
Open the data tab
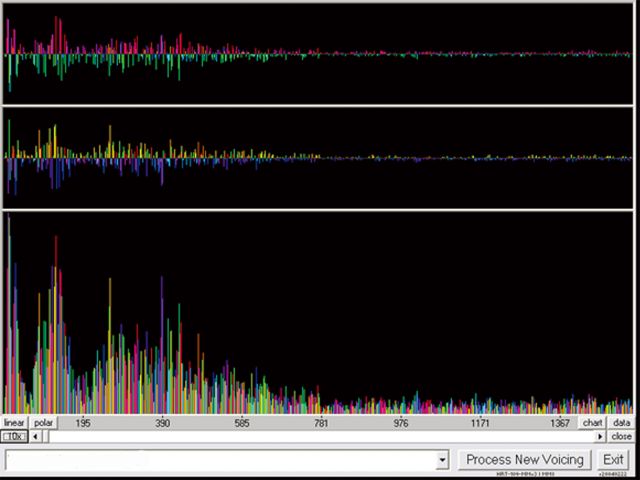point(621,423)
